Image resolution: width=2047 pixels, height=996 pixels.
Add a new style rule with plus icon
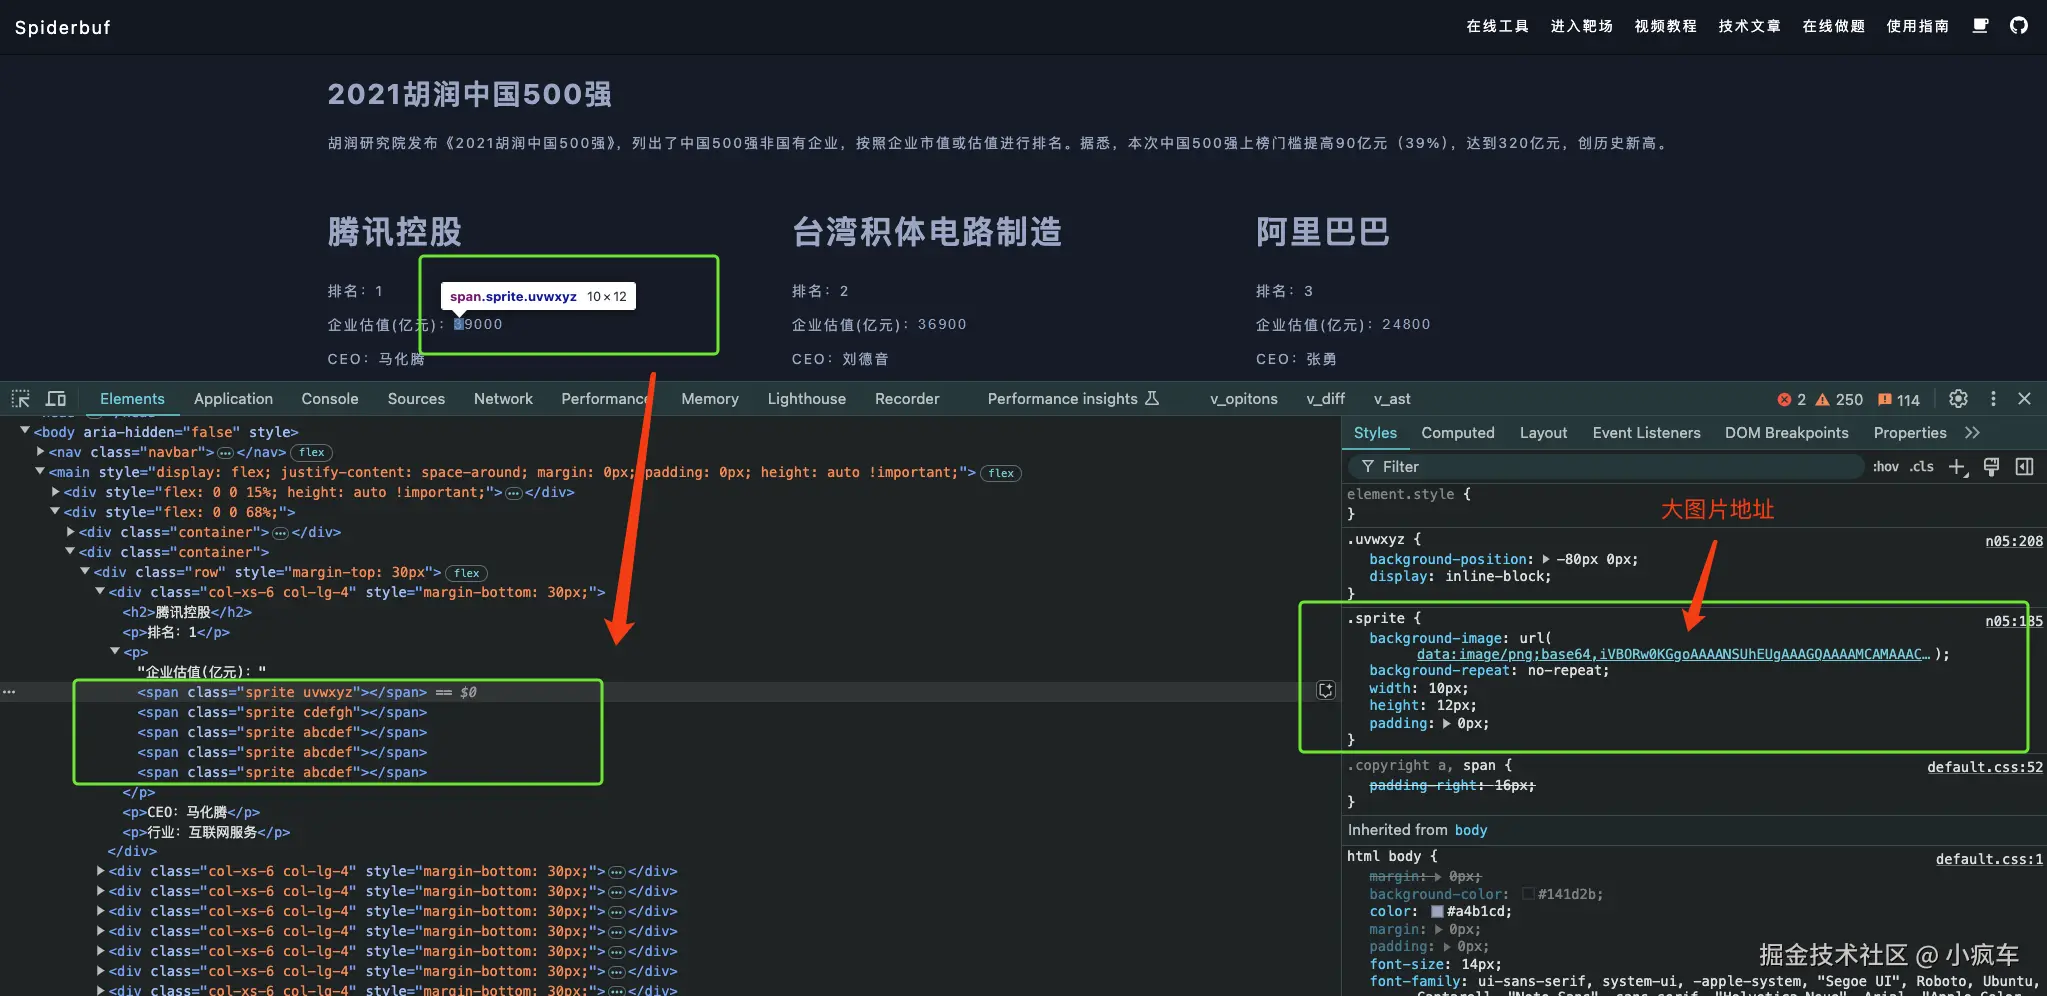1958,467
